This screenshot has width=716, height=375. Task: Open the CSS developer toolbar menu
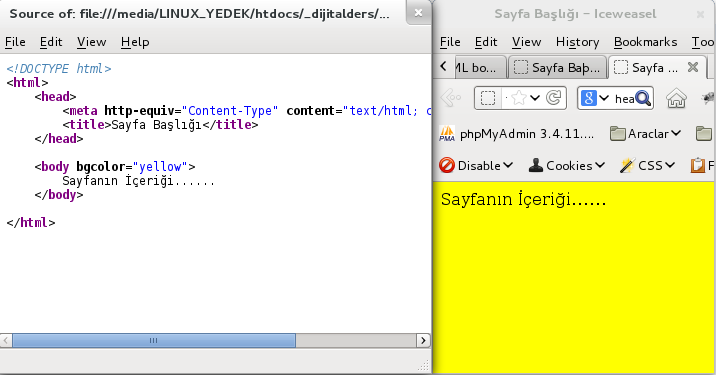click(647, 165)
